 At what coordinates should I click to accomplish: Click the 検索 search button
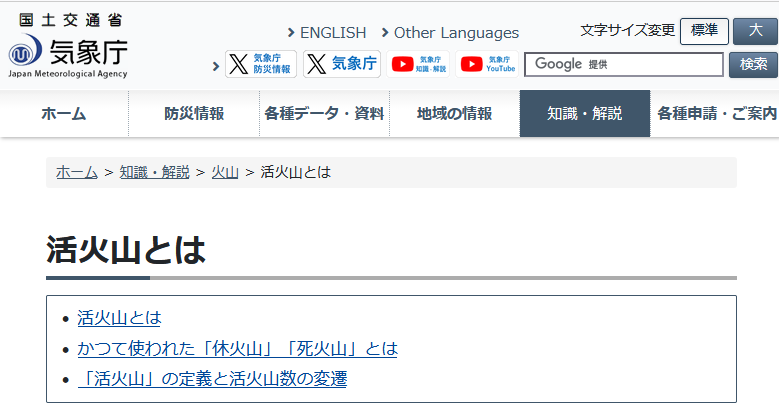point(753,65)
